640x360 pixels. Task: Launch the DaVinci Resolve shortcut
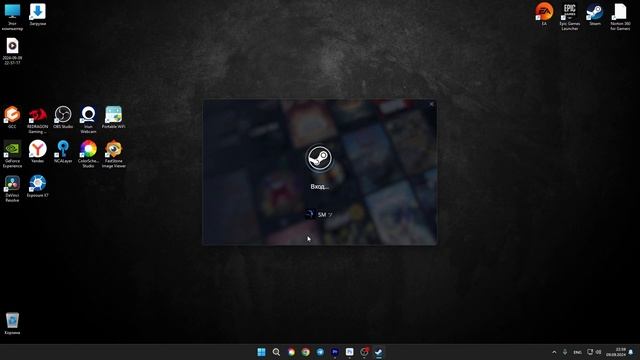coord(12,189)
